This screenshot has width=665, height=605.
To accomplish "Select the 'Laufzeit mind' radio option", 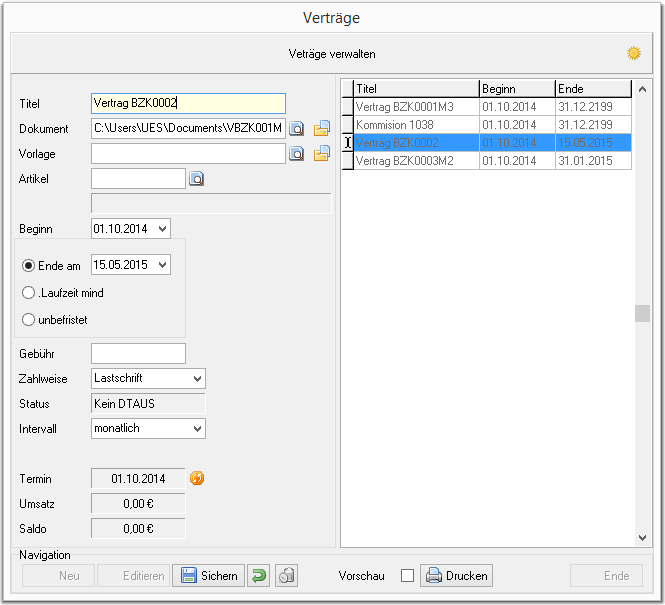I will point(28,293).
